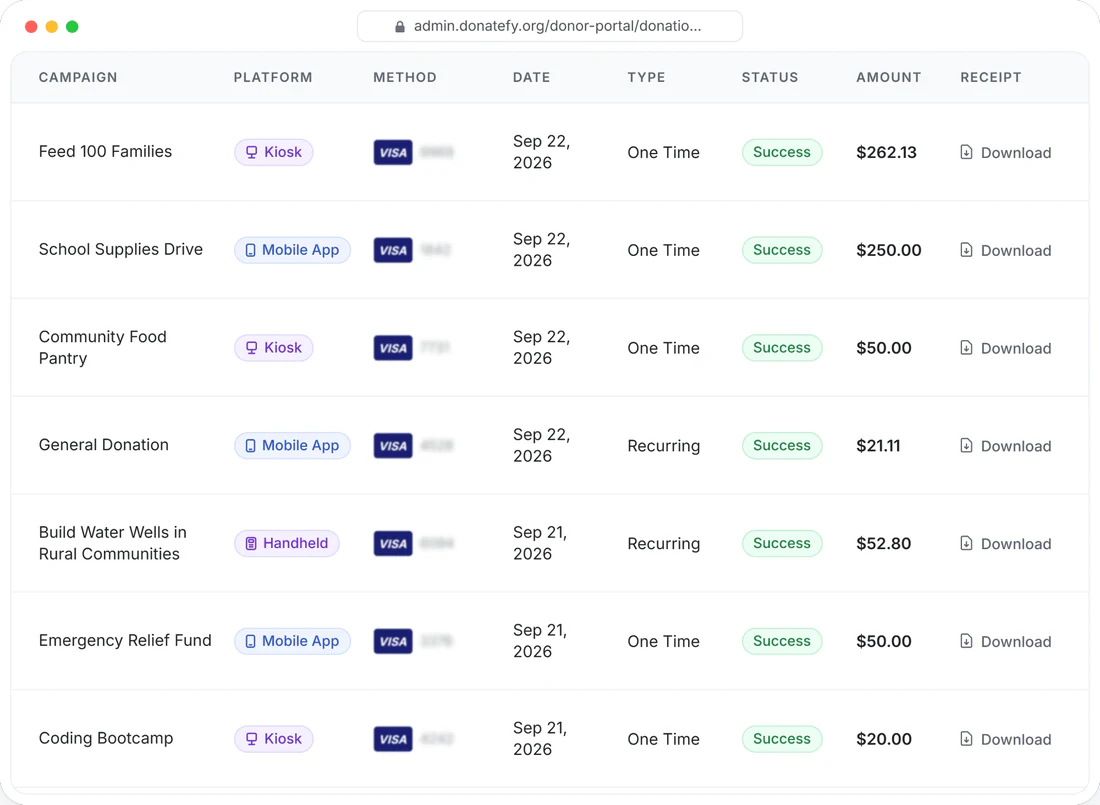The height and width of the screenshot is (805, 1100).
Task: Click Success status for Coding Bootcamp
Action: (782, 738)
